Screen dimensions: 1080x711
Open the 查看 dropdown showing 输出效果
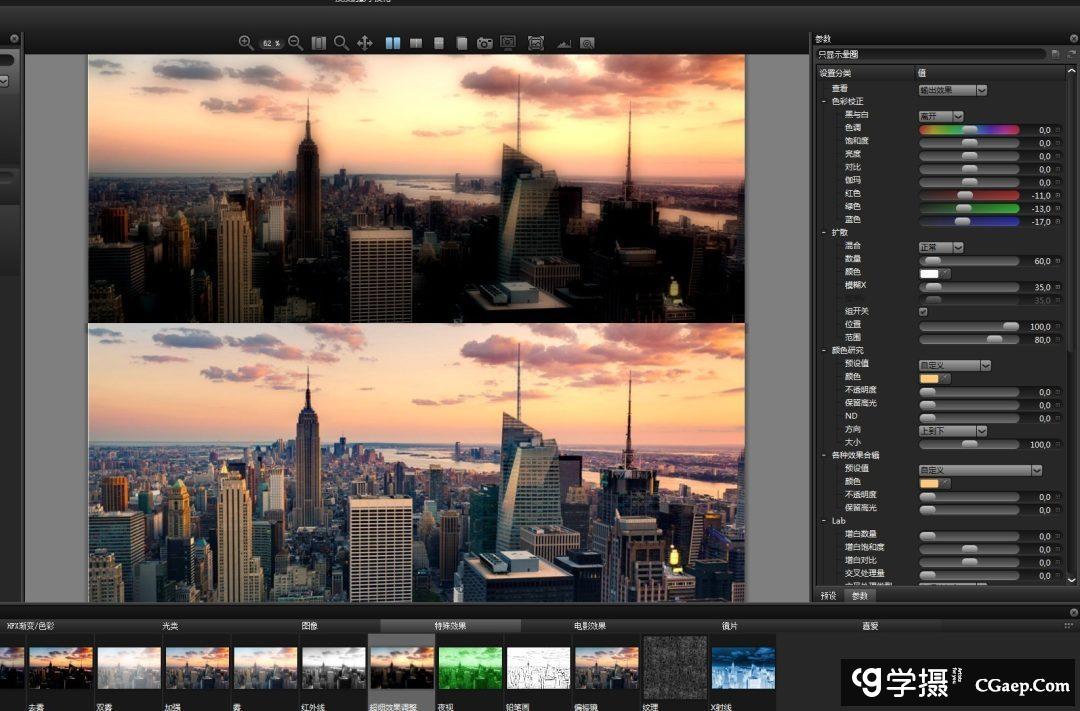point(952,90)
